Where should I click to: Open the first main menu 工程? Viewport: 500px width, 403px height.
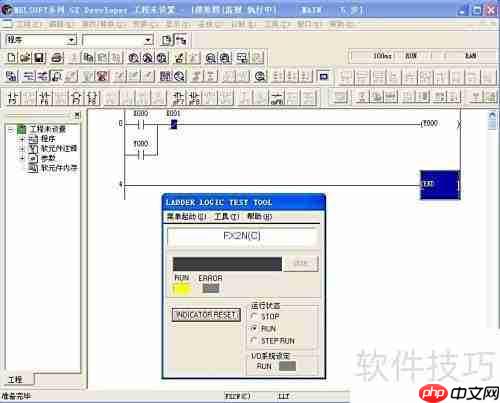[28, 24]
